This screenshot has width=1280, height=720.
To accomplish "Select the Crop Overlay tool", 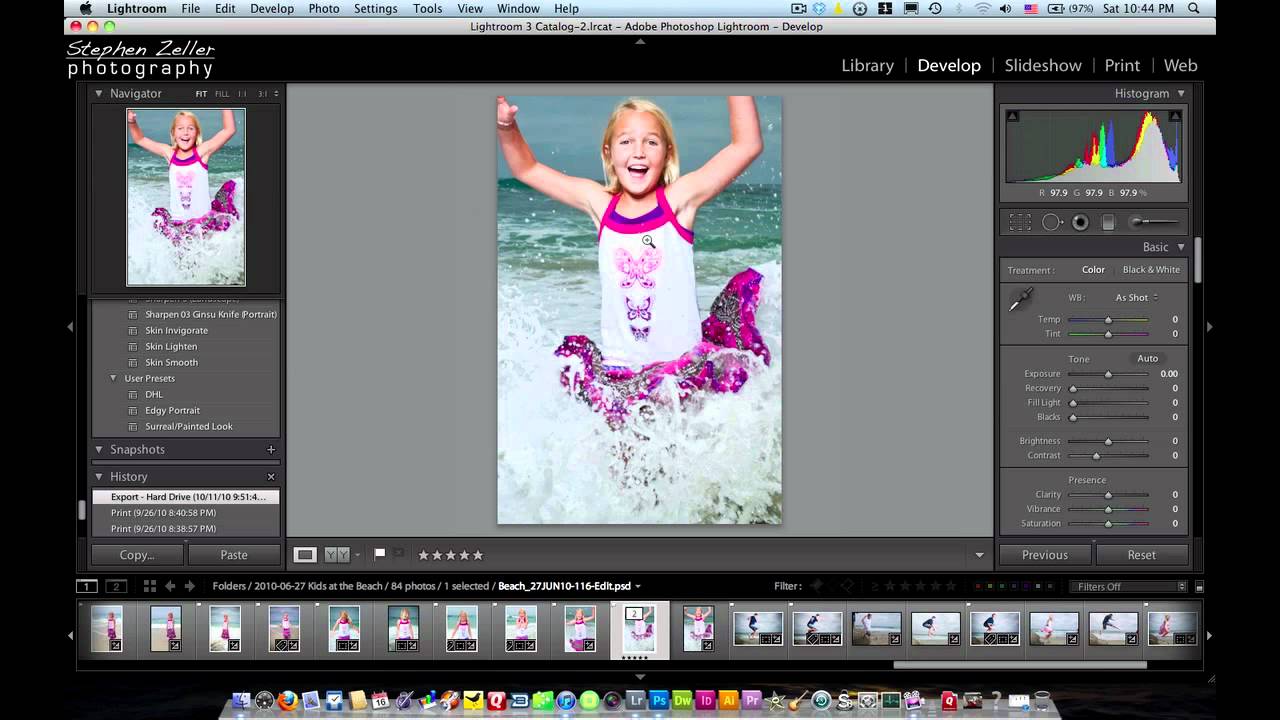I will [x=1019, y=223].
